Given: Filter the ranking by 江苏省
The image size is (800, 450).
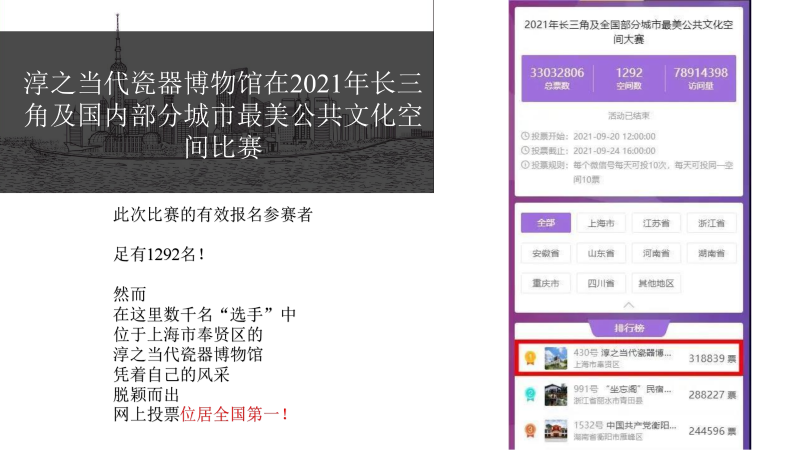Looking at the screenshot, I should pos(656,223).
